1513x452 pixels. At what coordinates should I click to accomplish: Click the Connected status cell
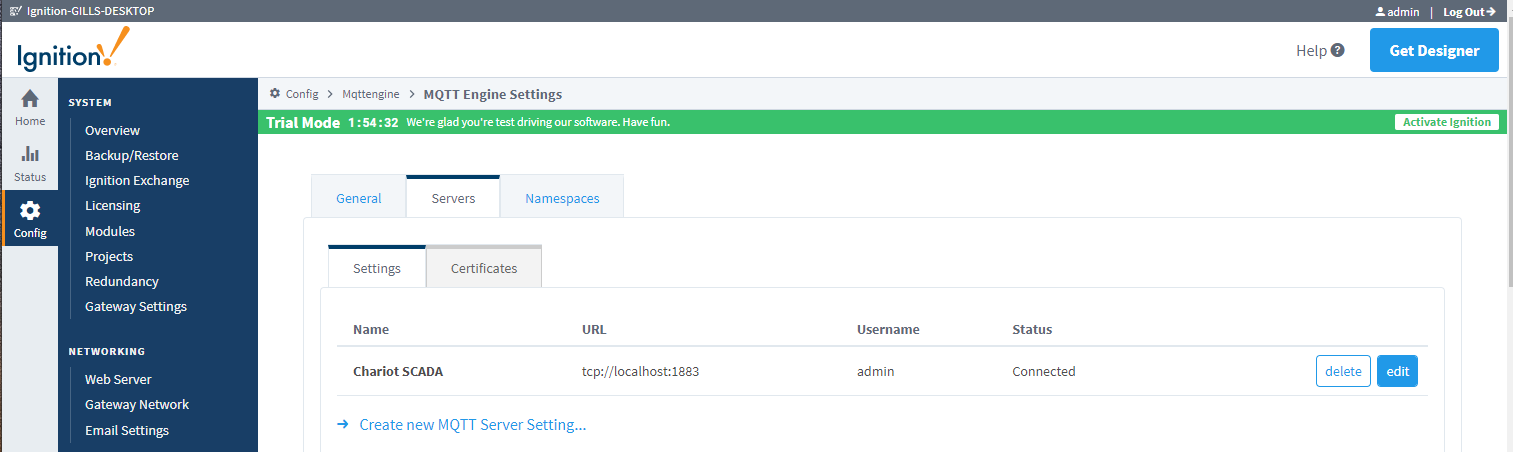pos(1044,371)
